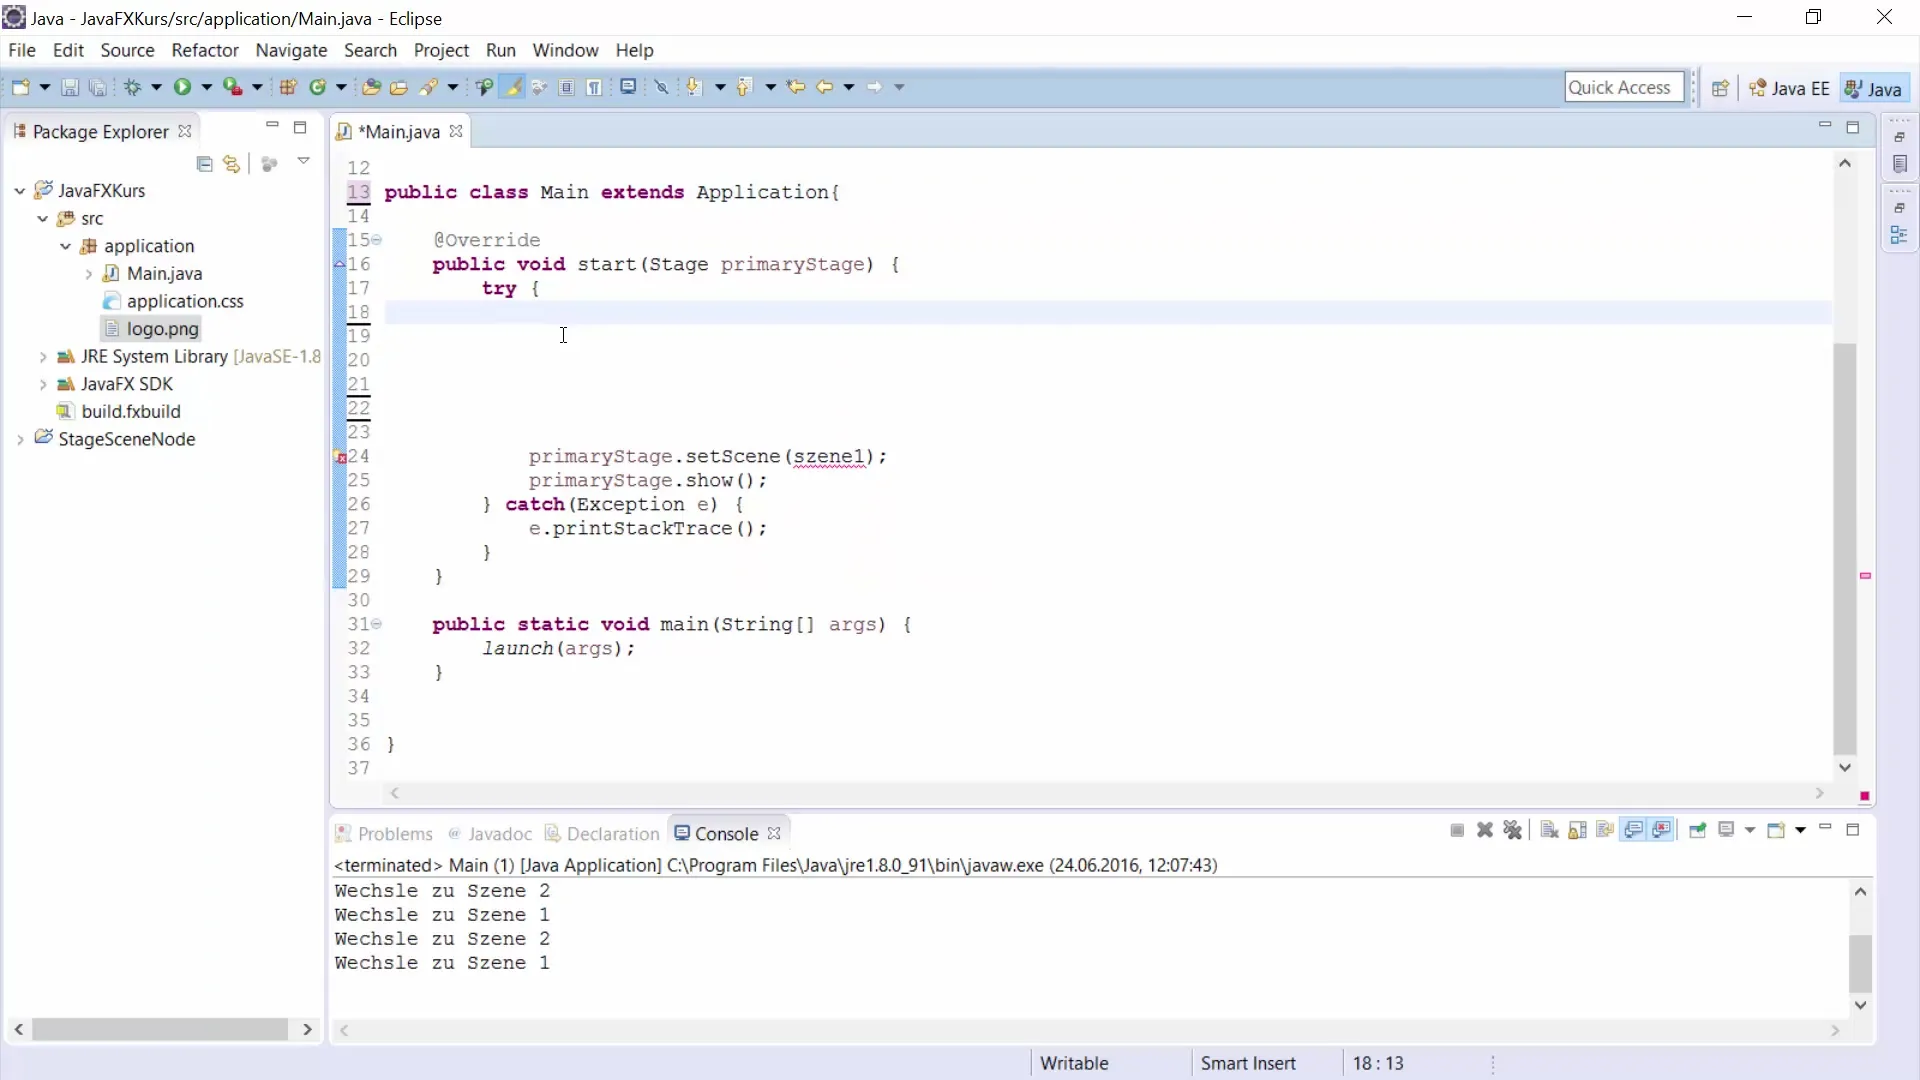Open the Run configurations dropdown arrow
Image resolution: width=1920 pixels, height=1080 pixels.
pos(207,87)
